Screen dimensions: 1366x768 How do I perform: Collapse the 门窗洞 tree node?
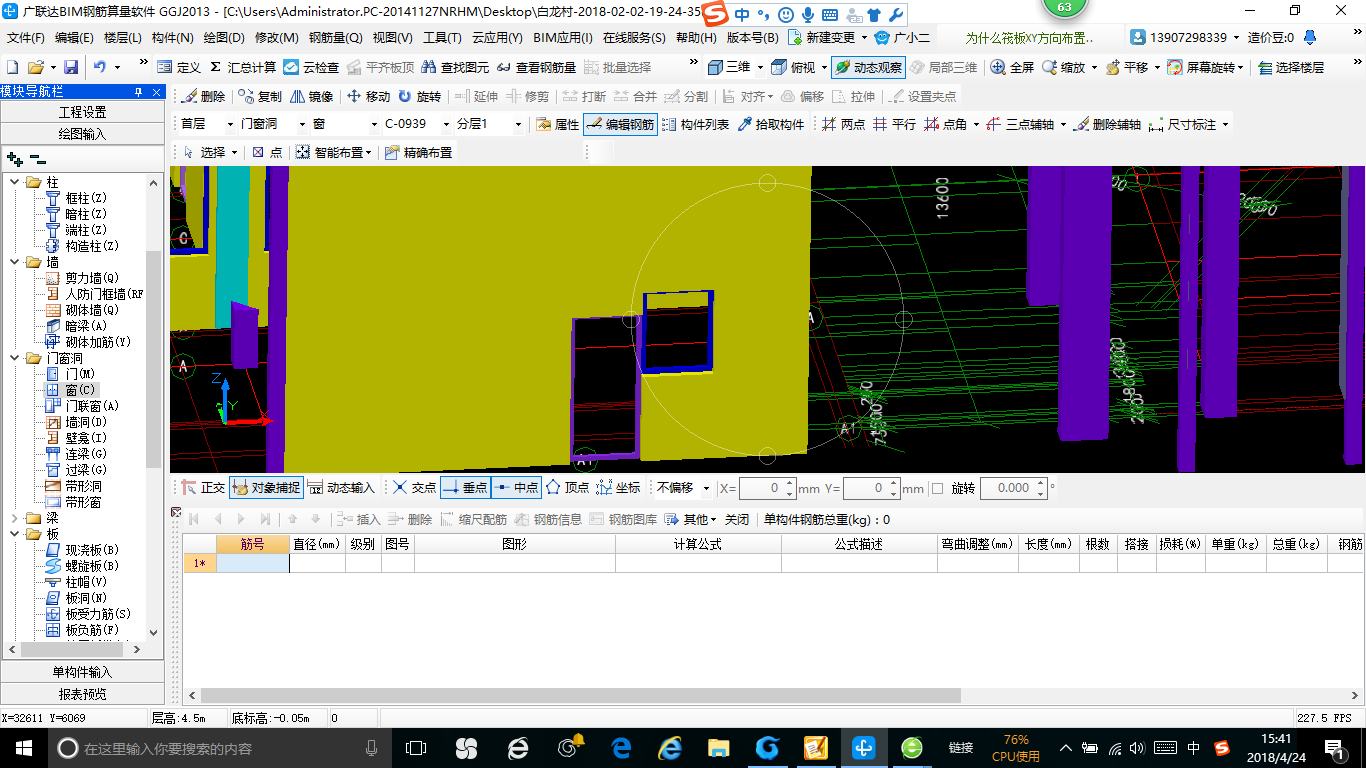coord(15,358)
